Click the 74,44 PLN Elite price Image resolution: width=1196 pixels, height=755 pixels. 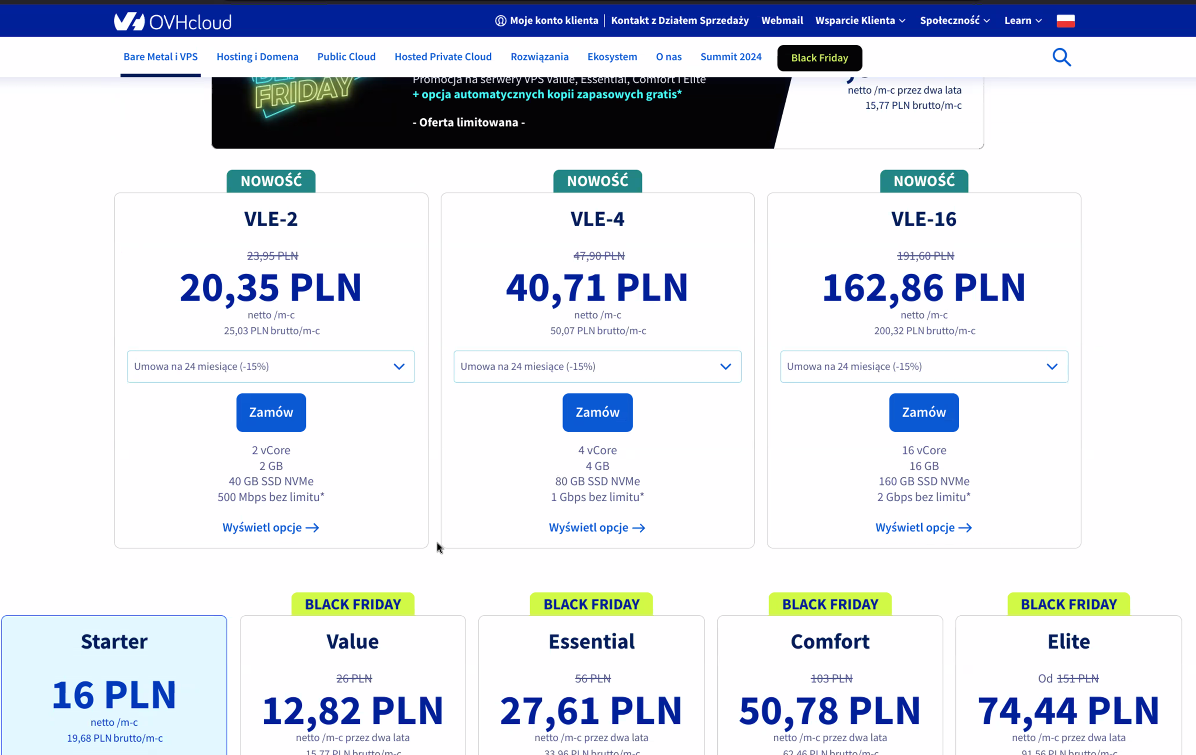click(x=1069, y=711)
